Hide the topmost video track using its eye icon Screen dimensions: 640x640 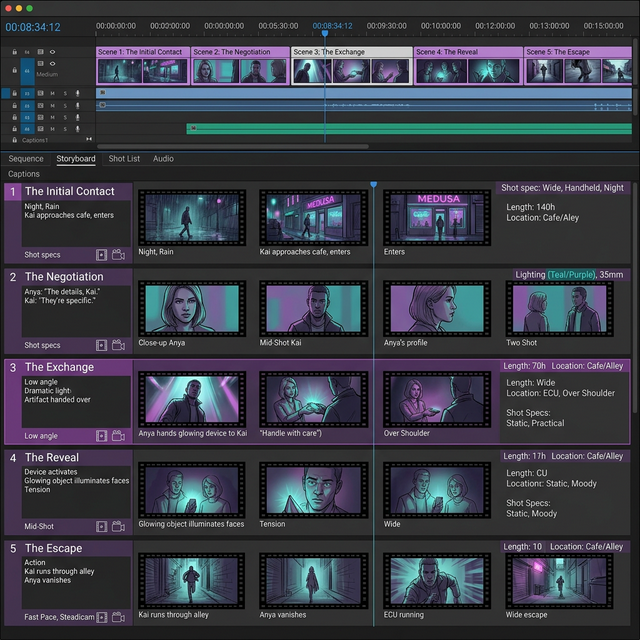[52, 51]
